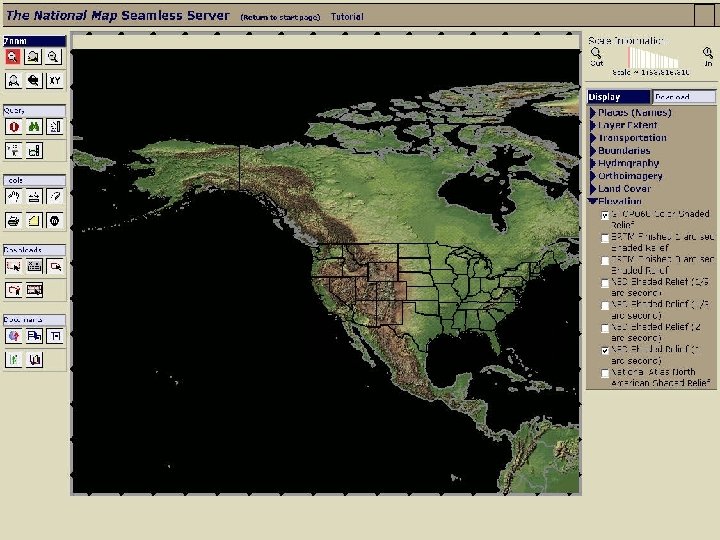720x540 pixels.
Task: Click the first icon in the second Query row
Action: click(13, 151)
